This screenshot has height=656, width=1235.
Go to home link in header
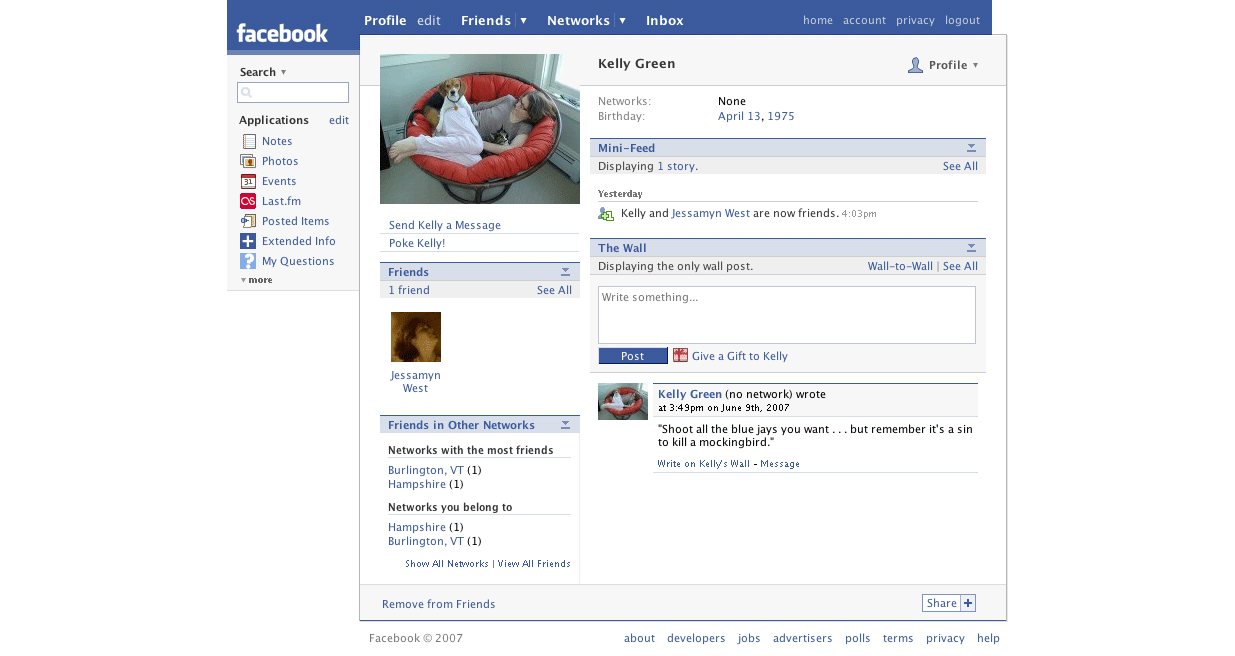coord(818,20)
